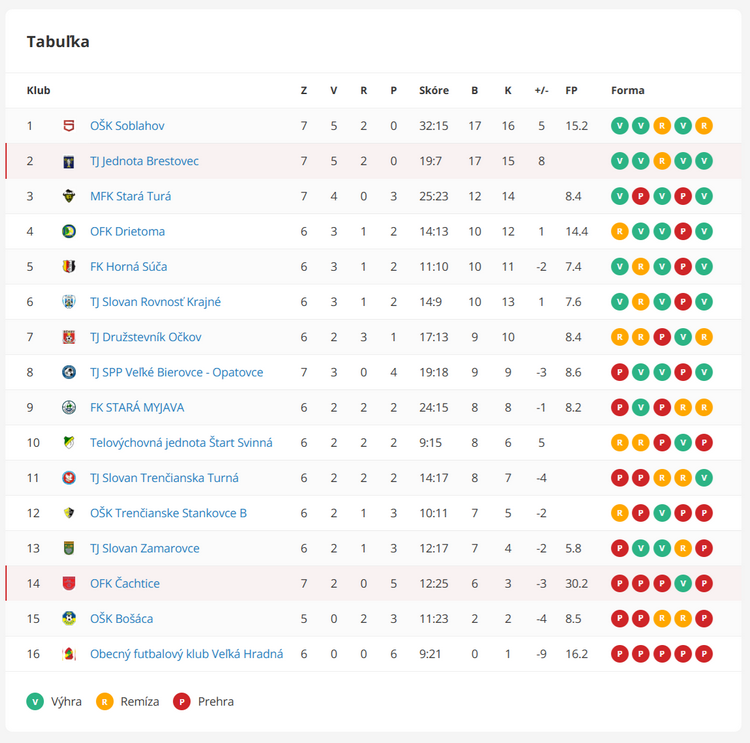Click the TJ Jednota Brestovec club crest

tap(68, 161)
